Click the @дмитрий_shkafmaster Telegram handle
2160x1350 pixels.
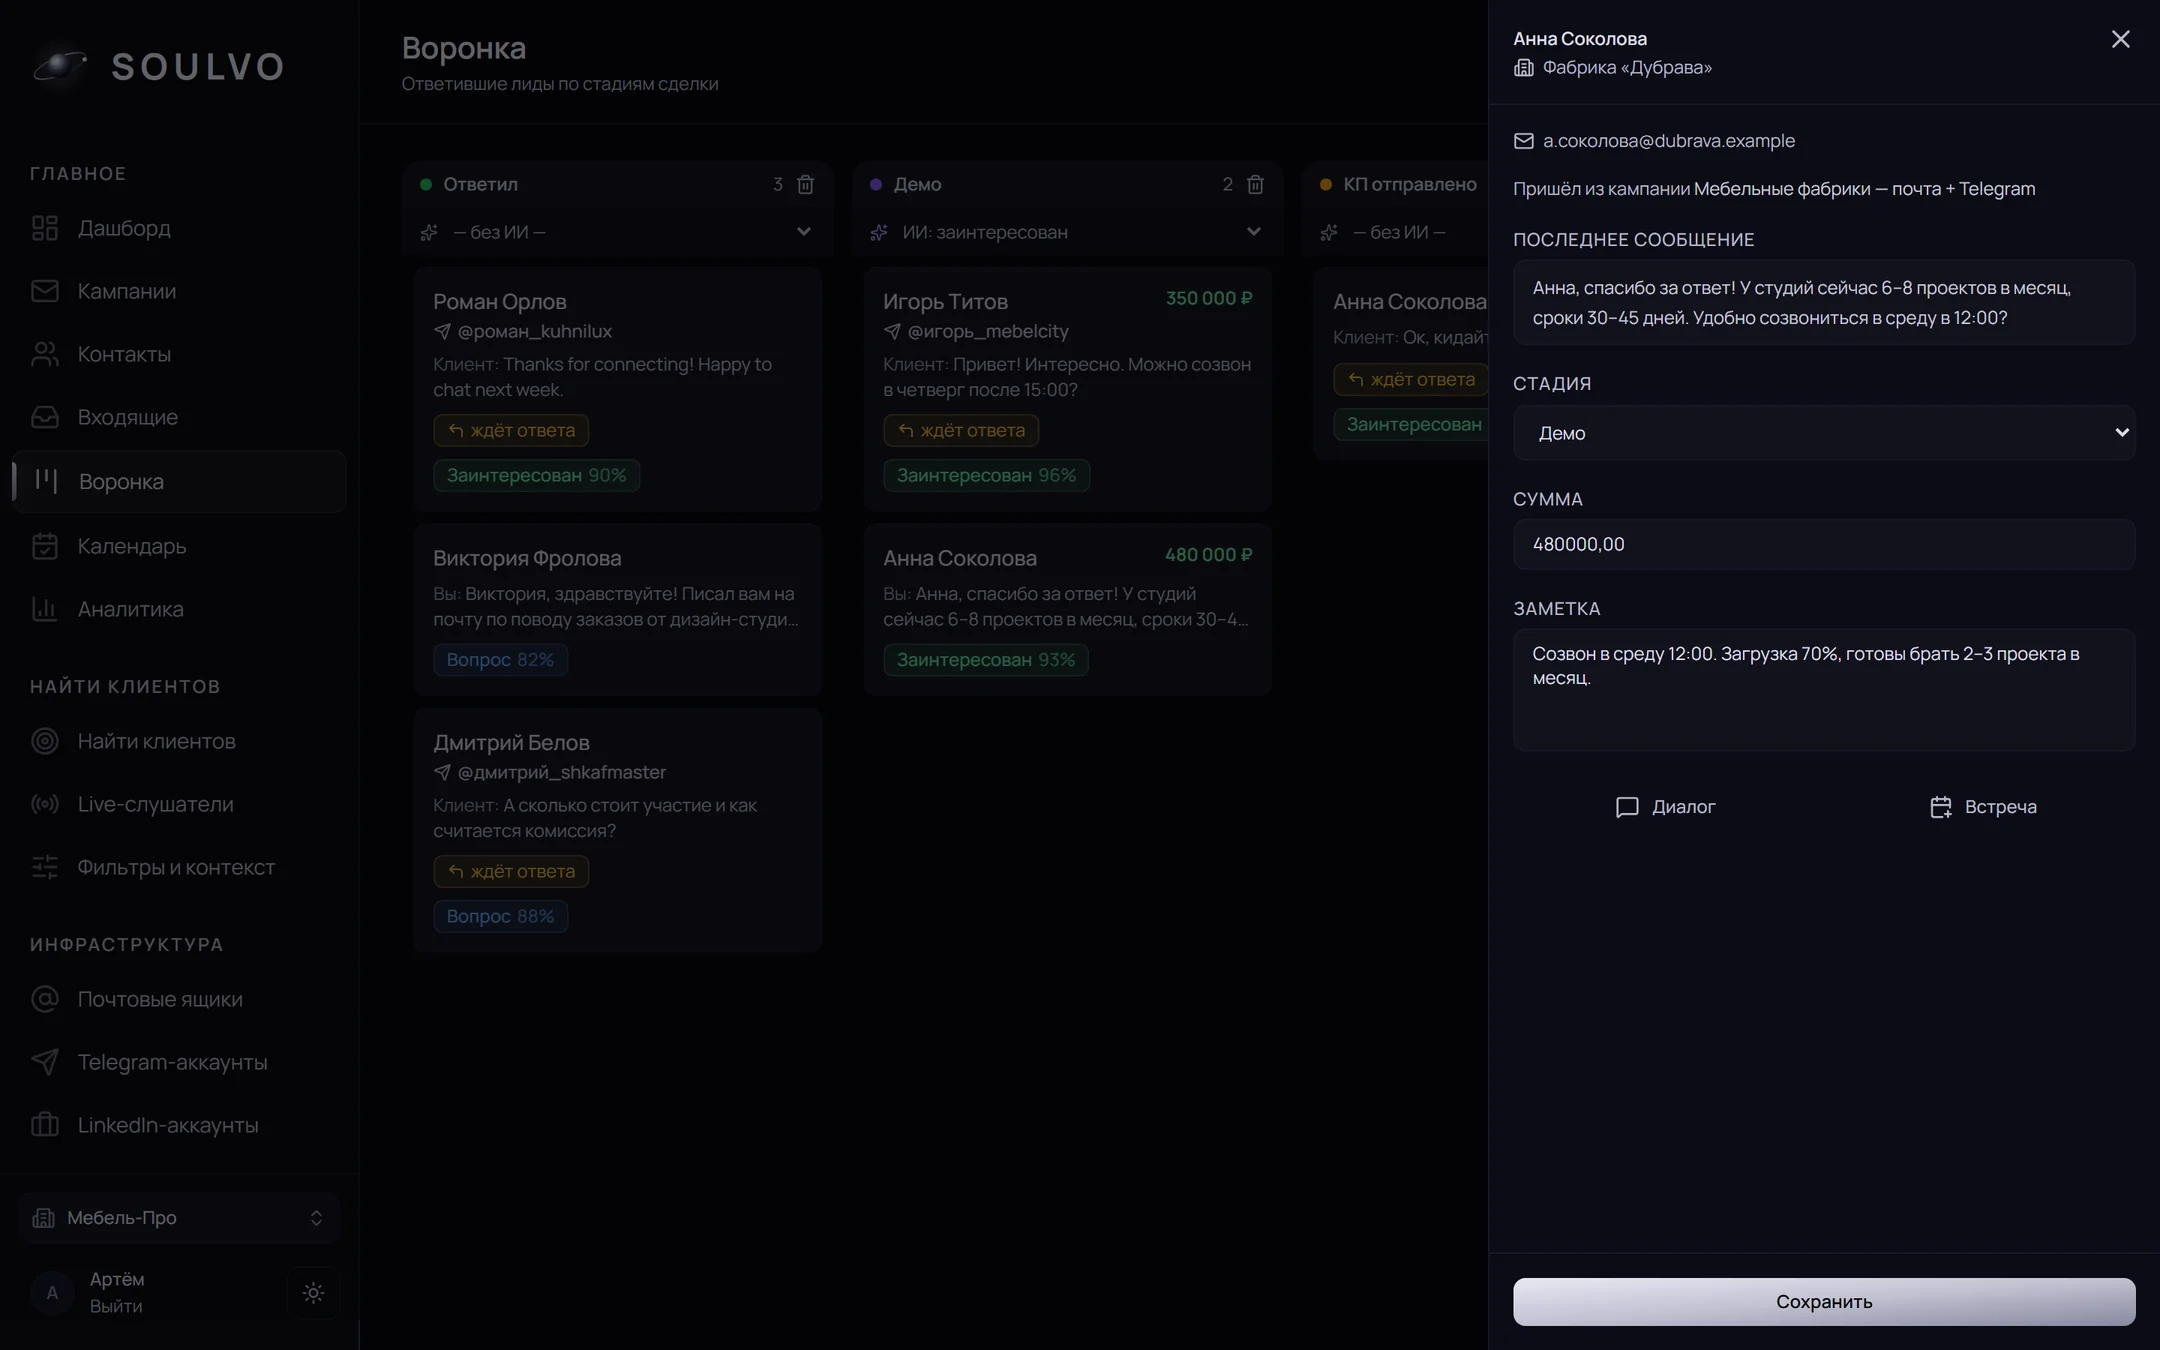click(x=561, y=772)
